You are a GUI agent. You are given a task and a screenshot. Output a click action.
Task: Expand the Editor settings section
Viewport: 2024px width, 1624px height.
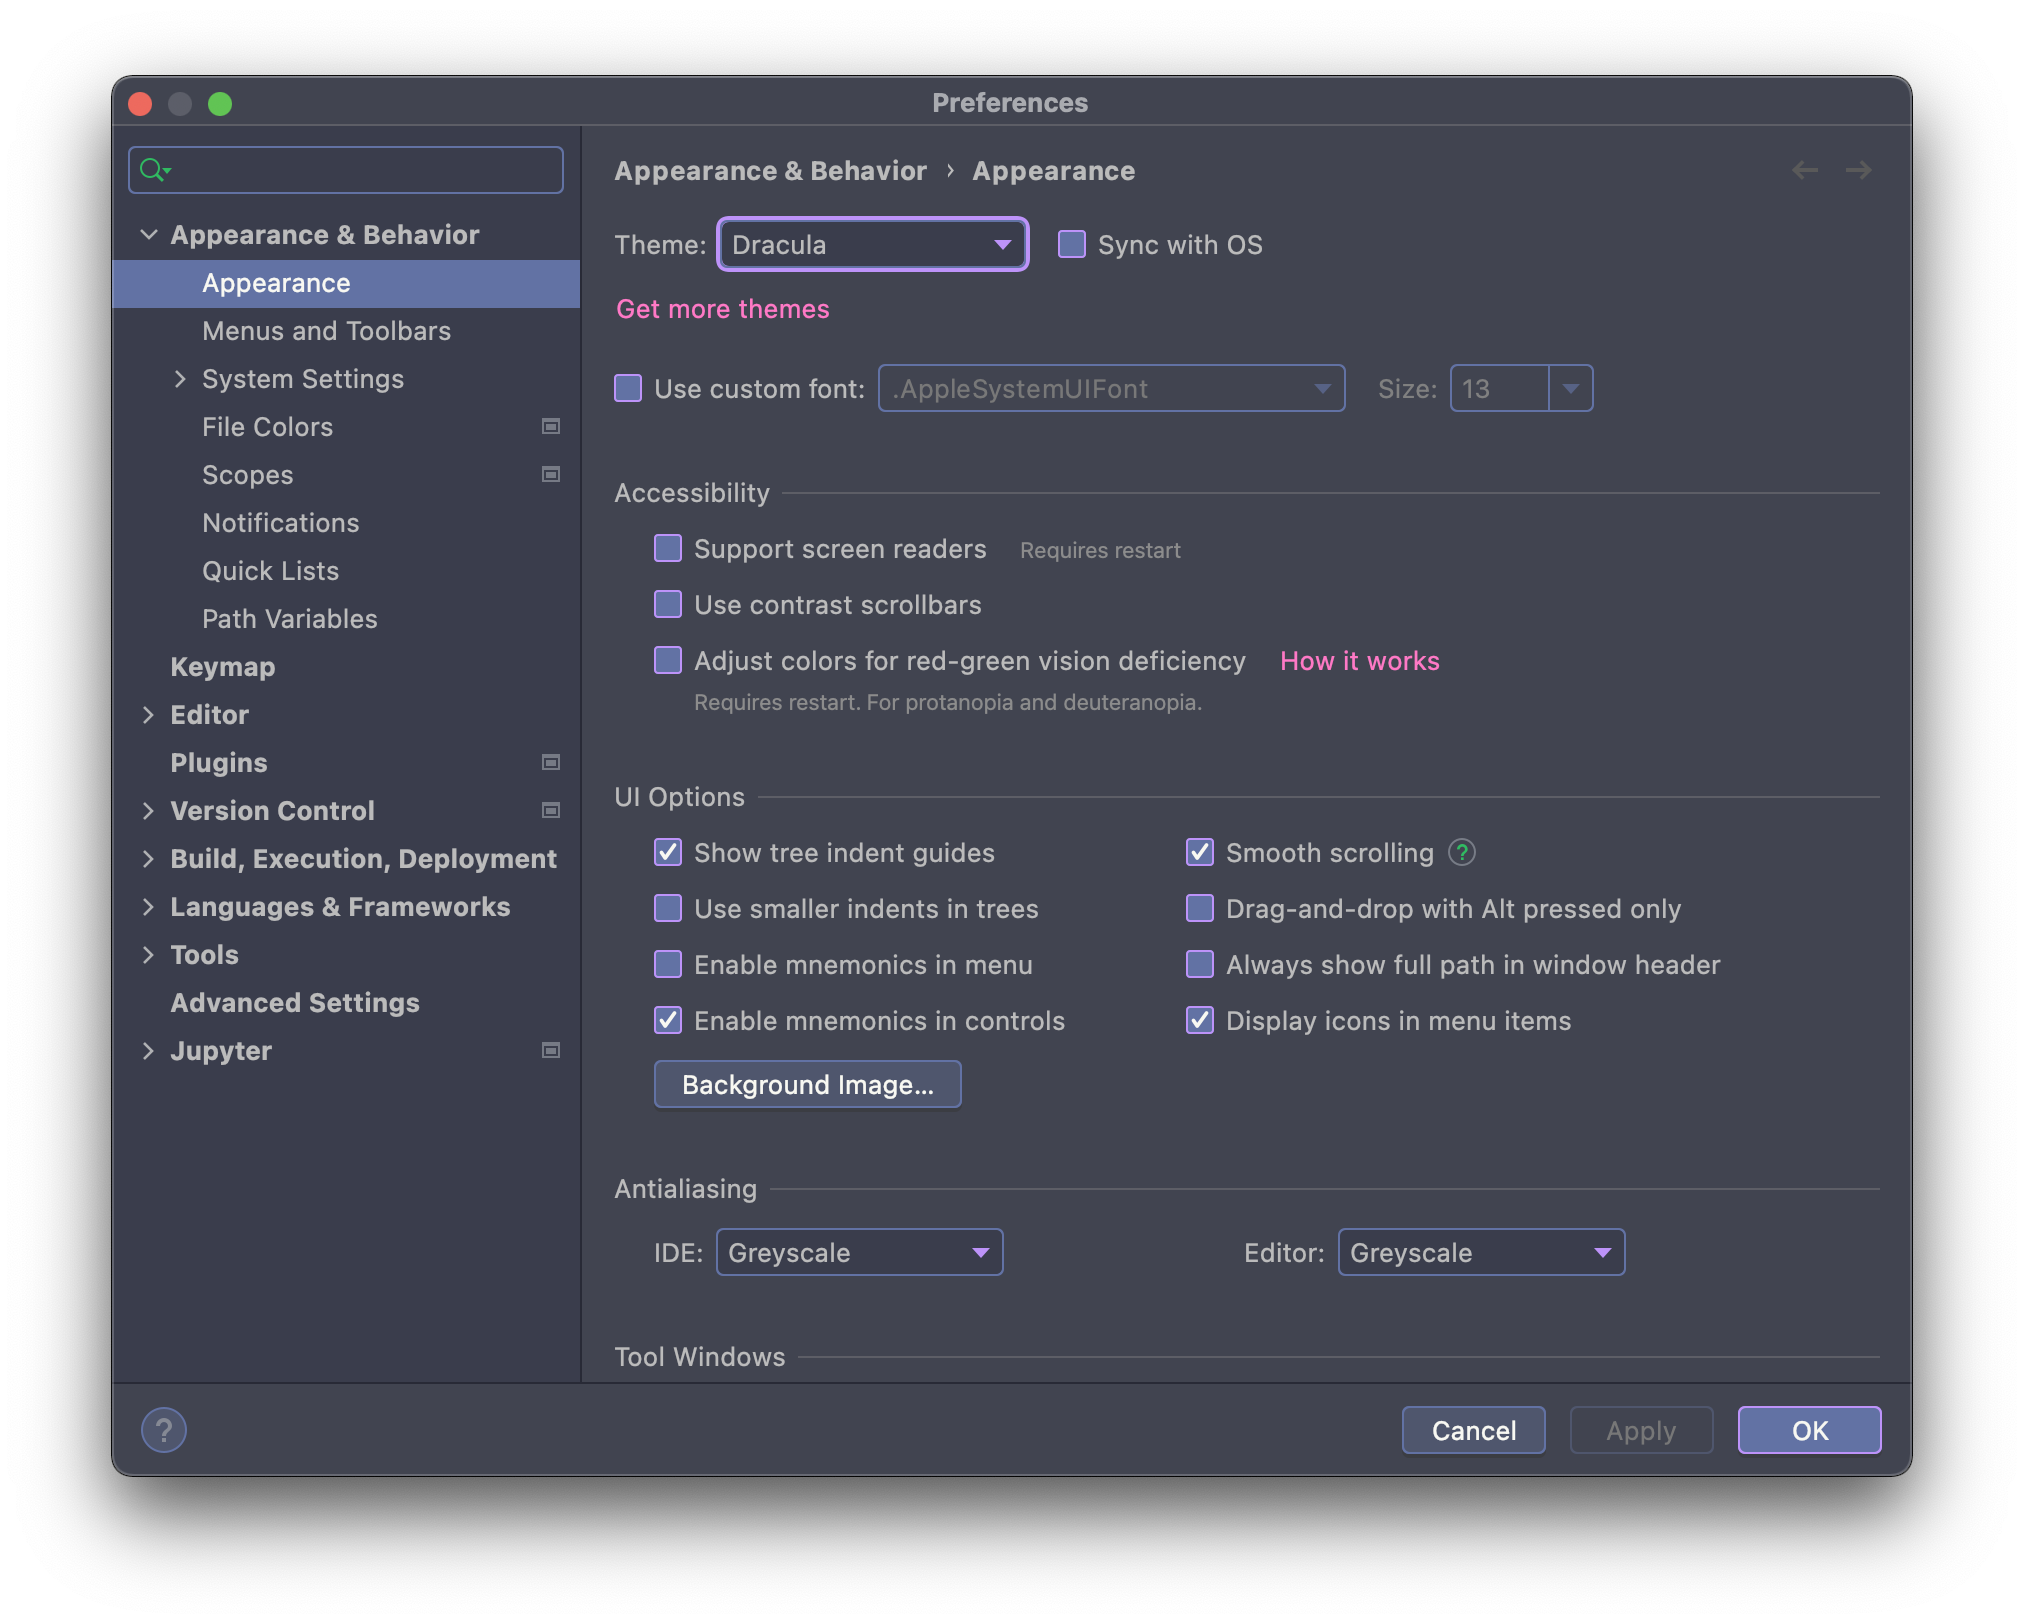(148, 715)
